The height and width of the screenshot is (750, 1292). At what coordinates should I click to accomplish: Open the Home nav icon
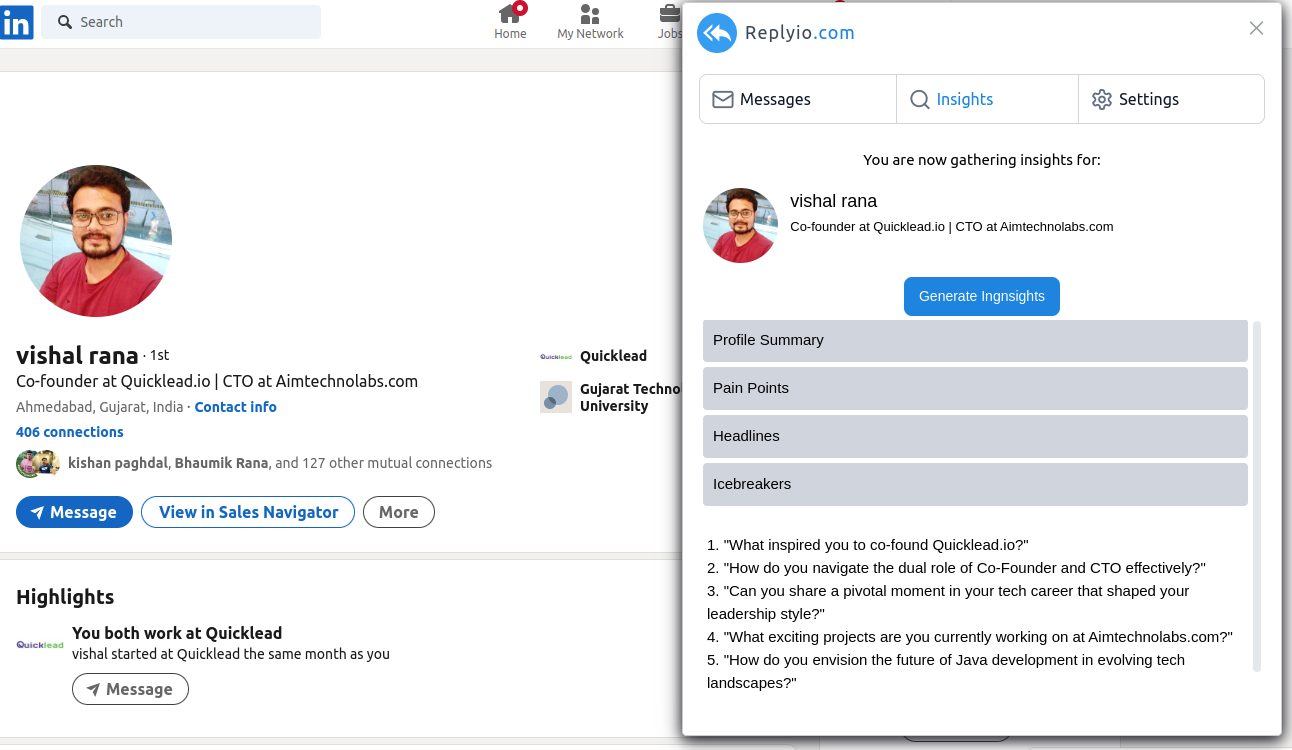pos(510,13)
